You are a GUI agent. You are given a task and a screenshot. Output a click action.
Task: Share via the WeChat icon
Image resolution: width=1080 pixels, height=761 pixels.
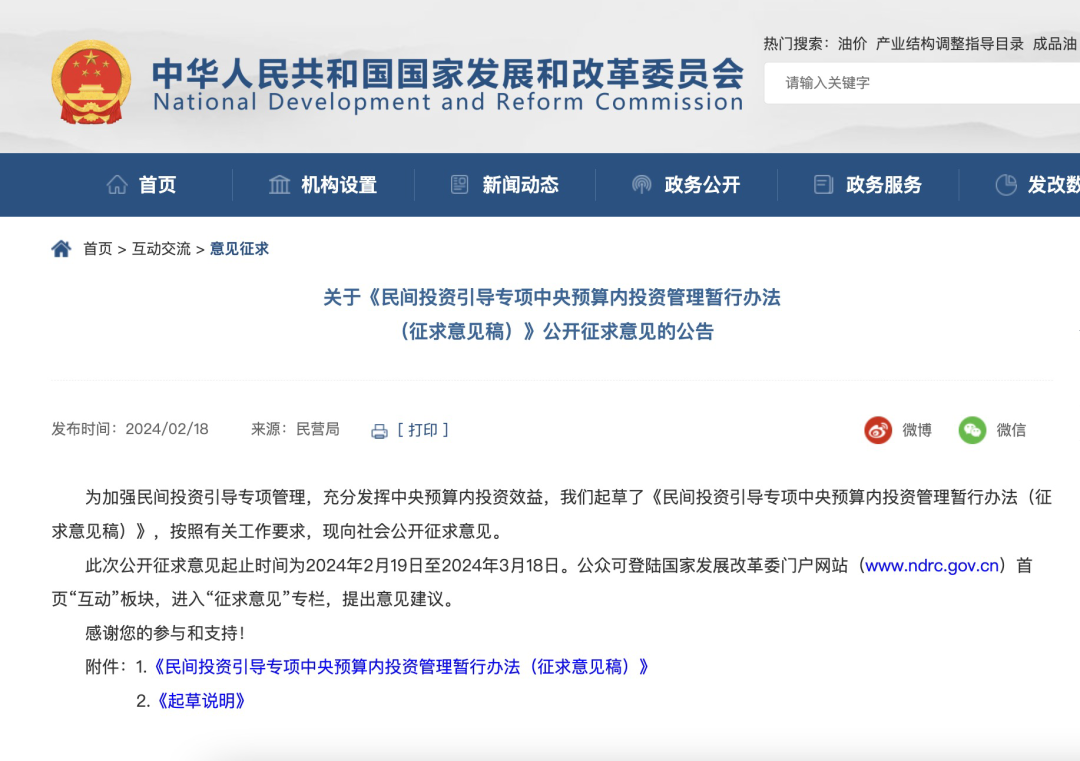972,430
